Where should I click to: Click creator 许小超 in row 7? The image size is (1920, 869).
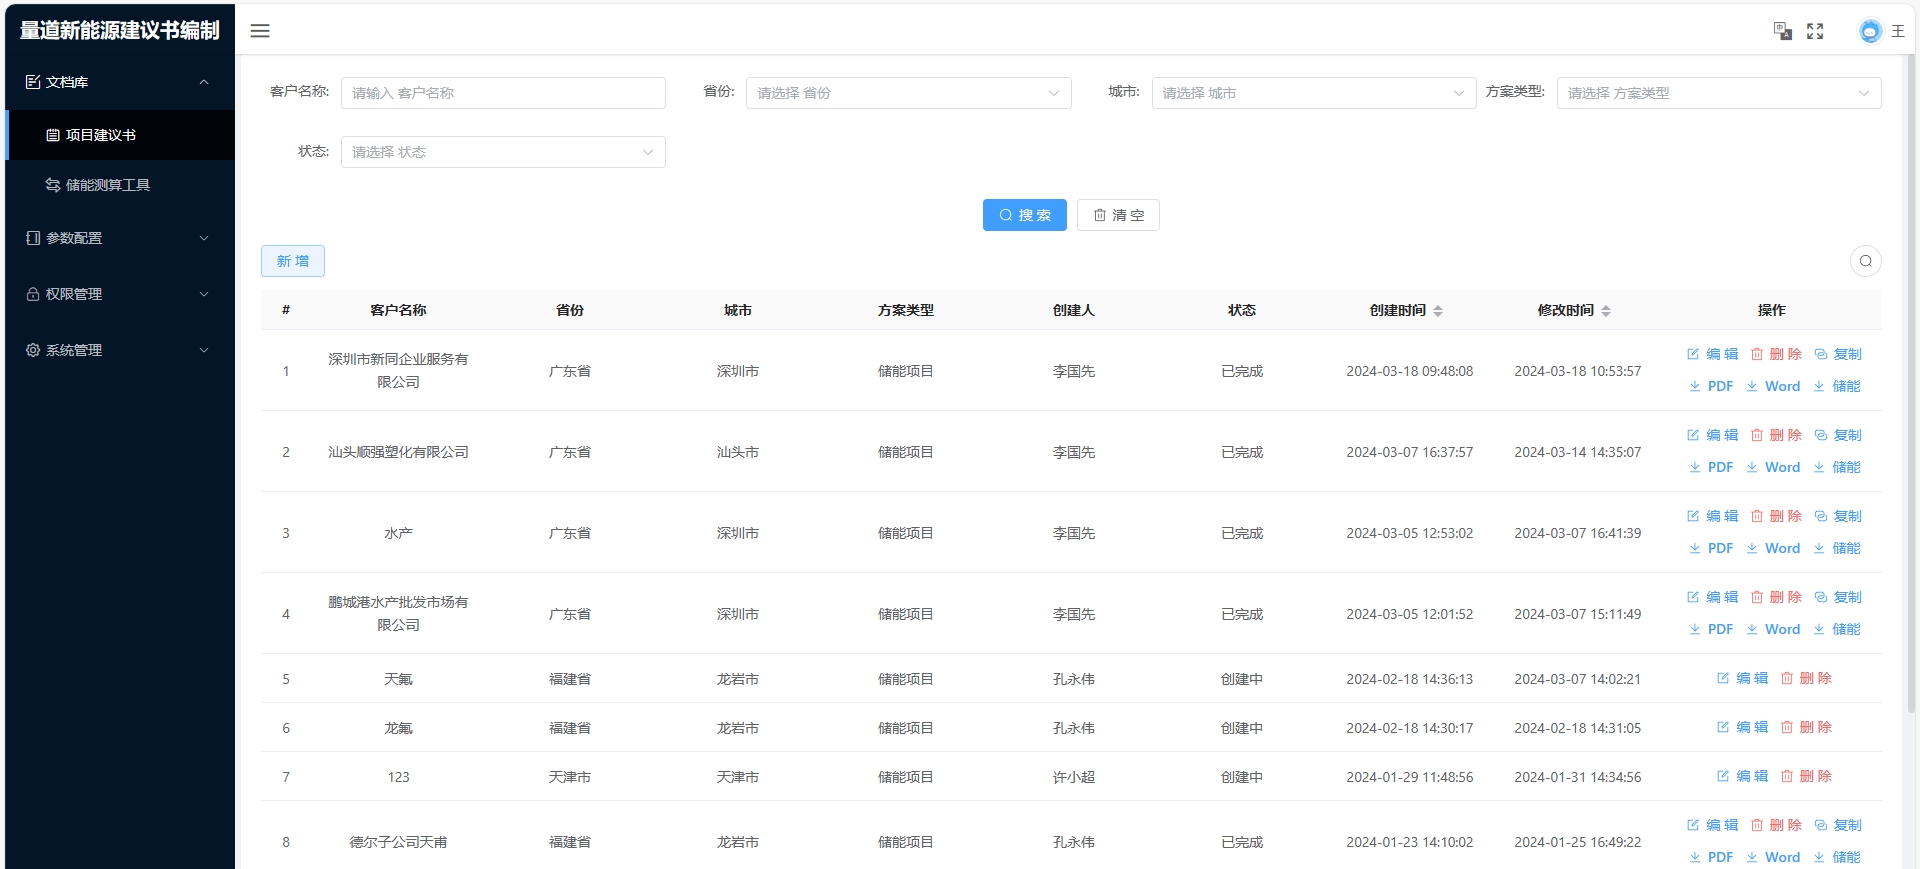(1074, 777)
